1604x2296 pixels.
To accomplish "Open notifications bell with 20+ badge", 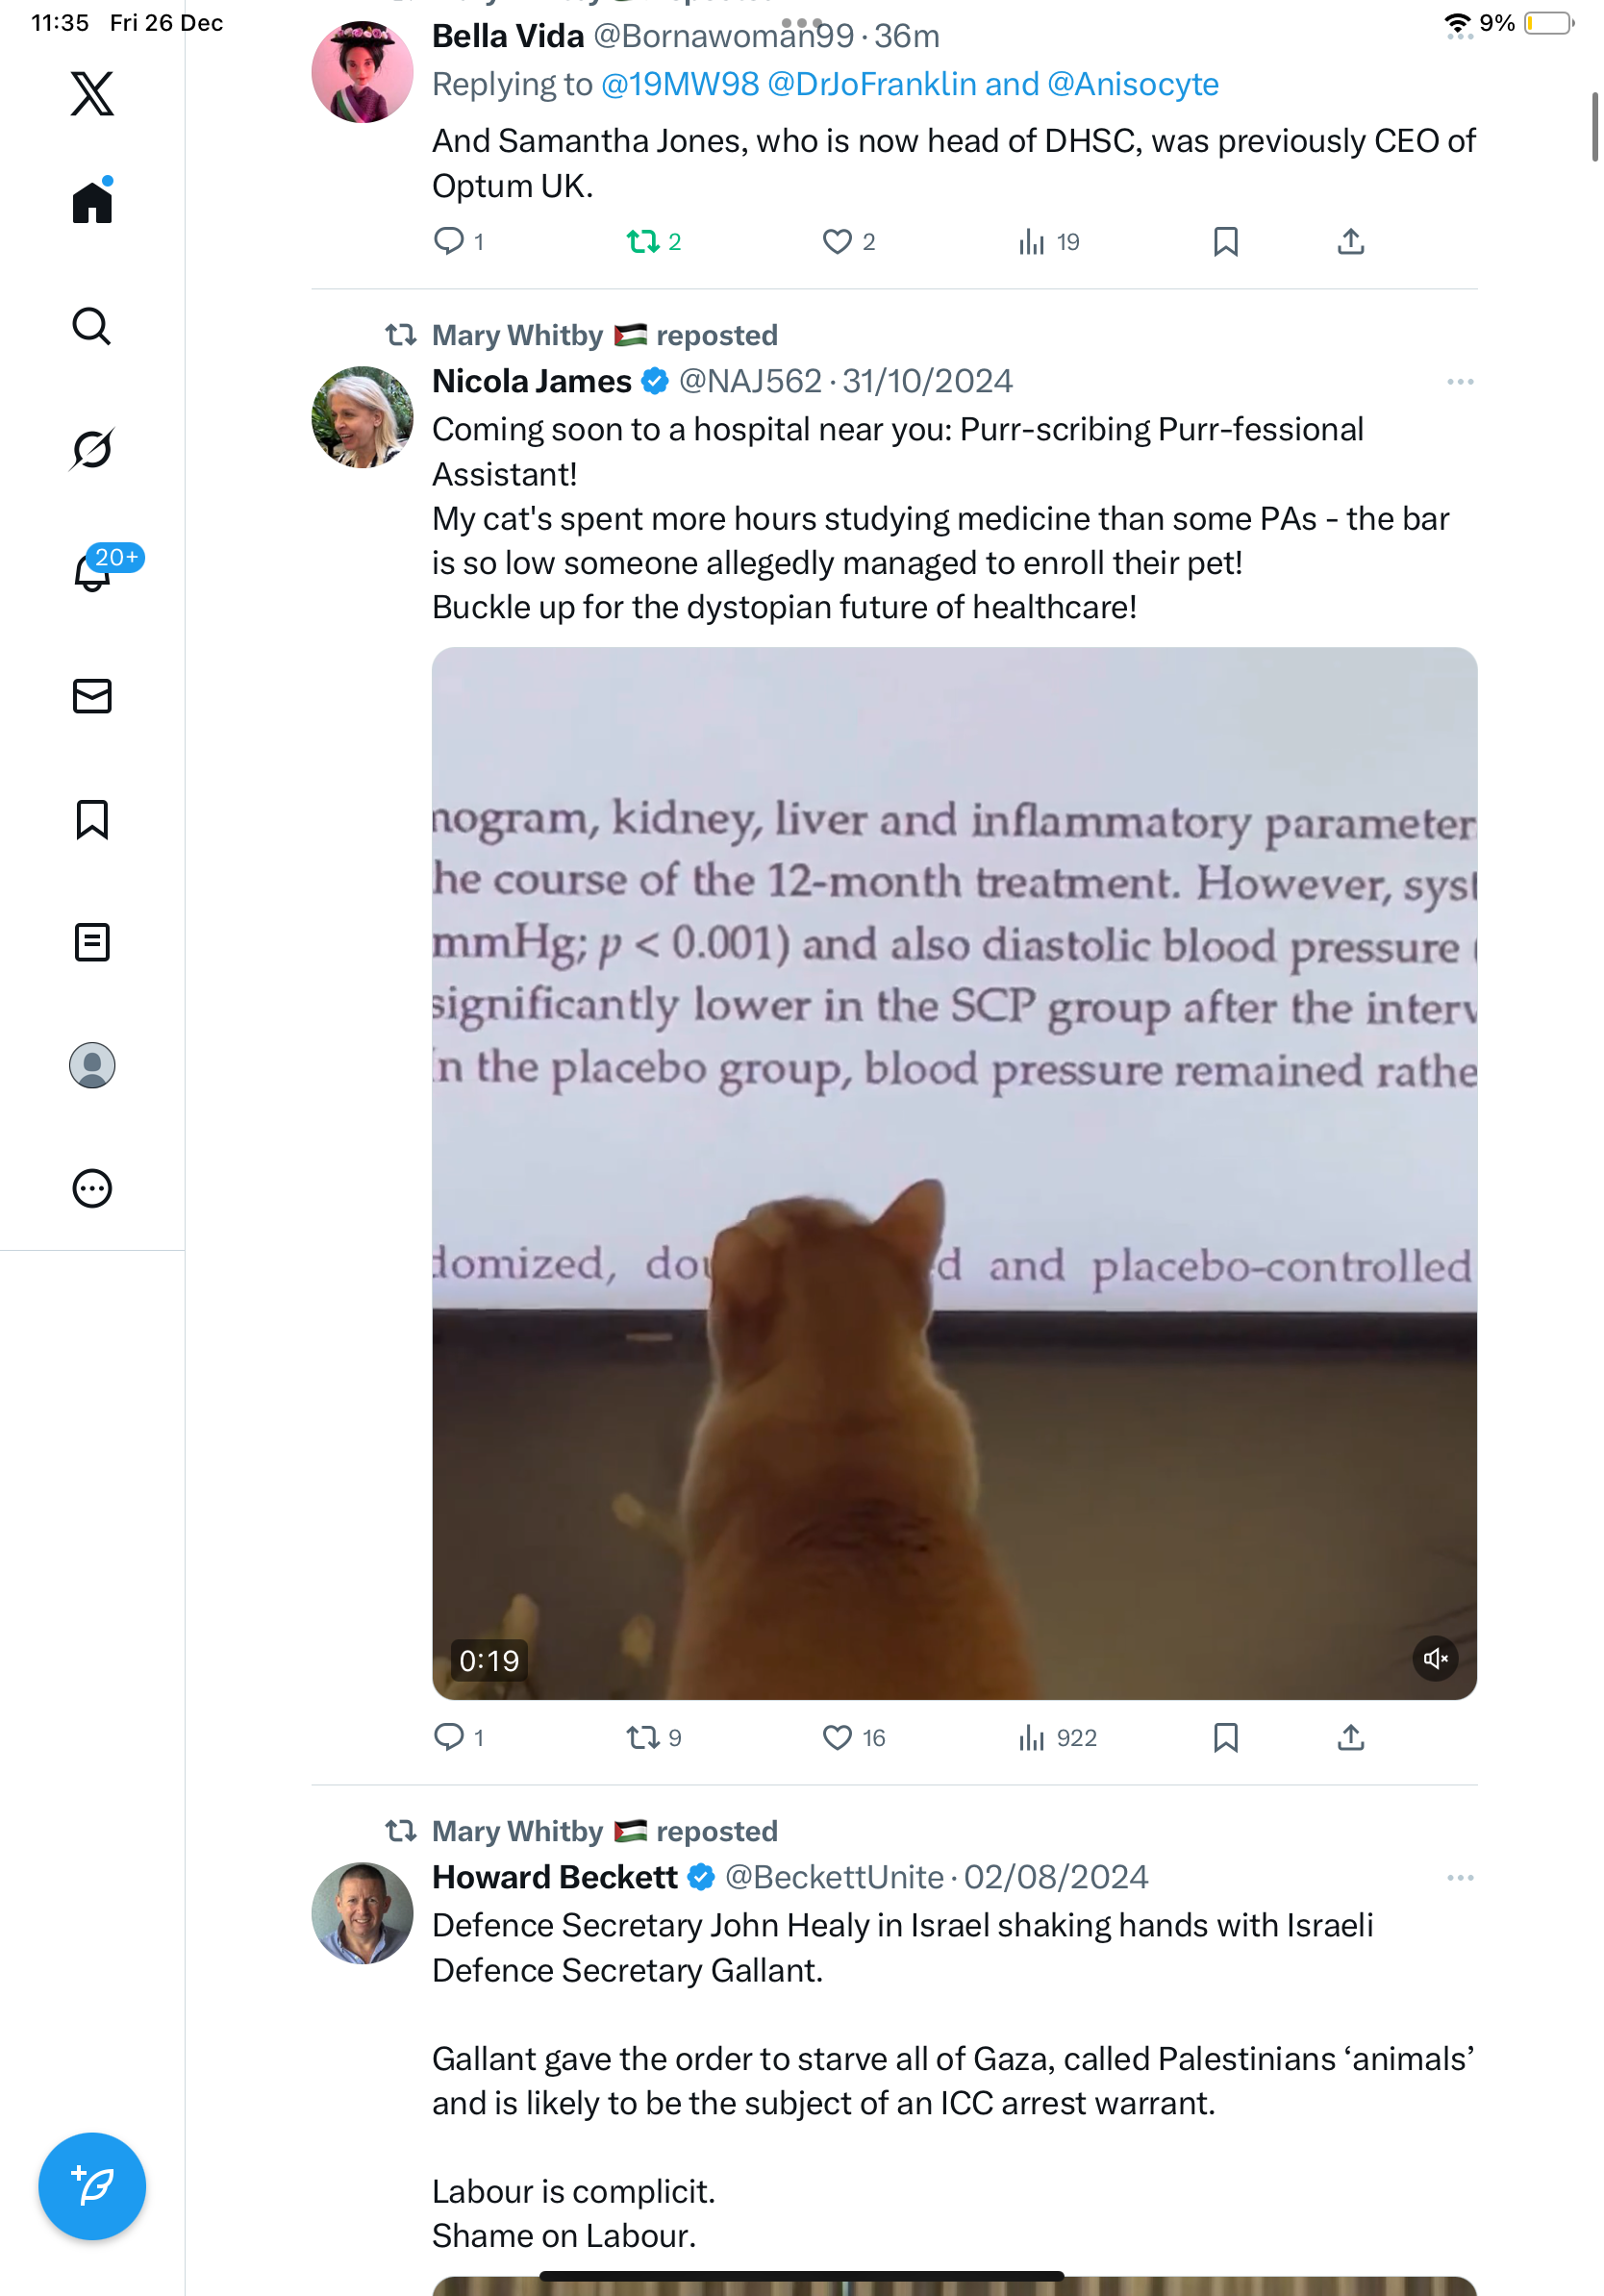I will [92, 571].
